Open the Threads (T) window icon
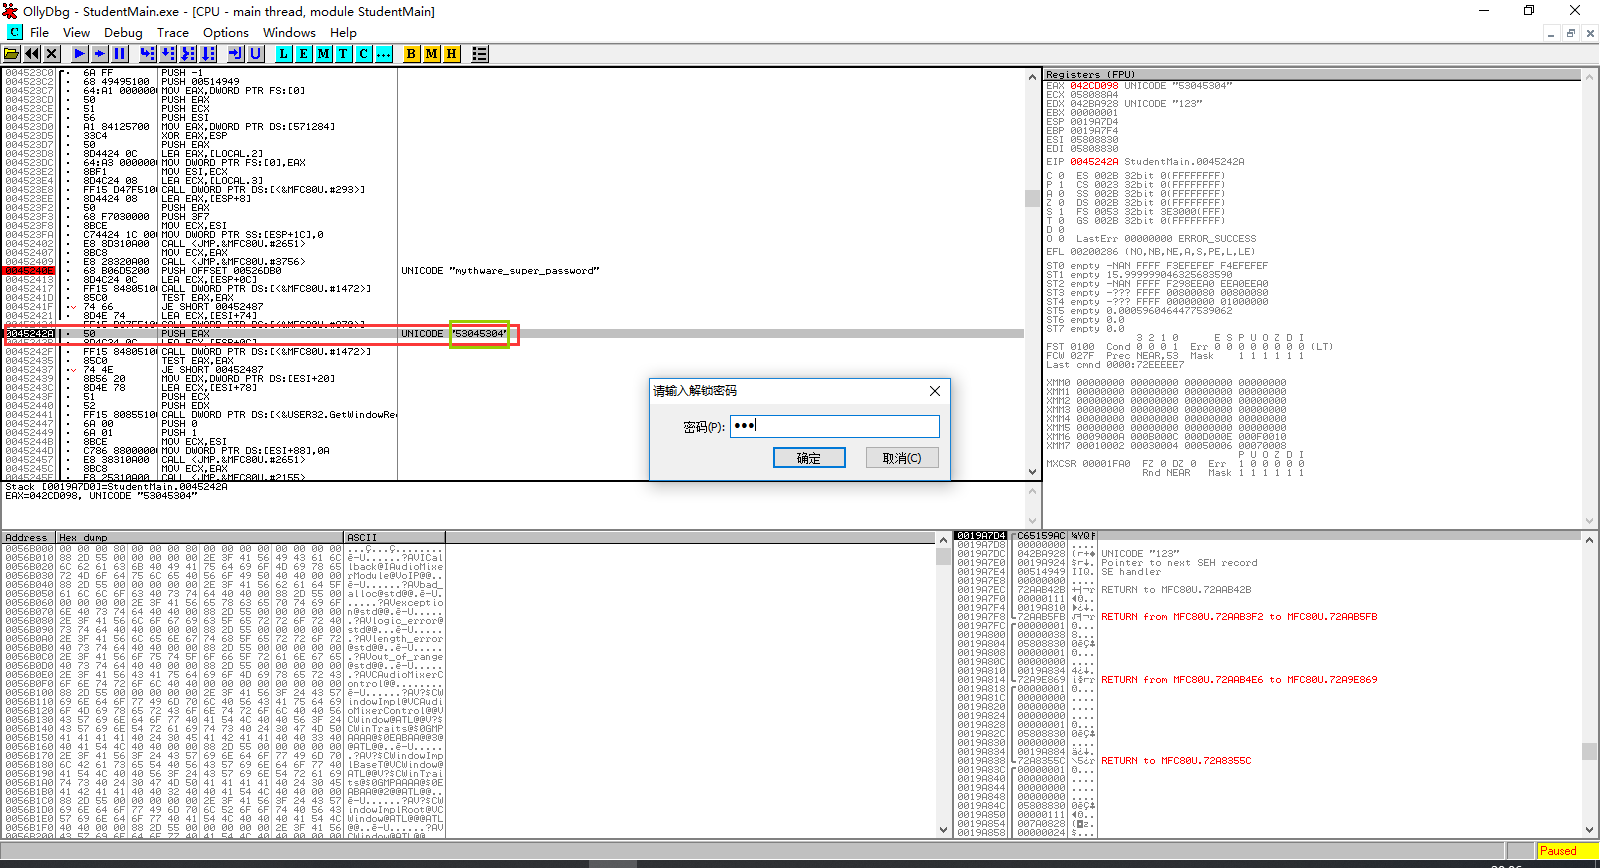Image resolution: width=1600 pixels, height=868 pixels. coord(344,54)
